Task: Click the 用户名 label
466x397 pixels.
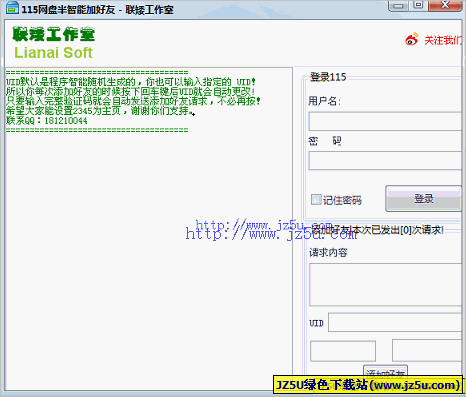Action: (x=324, y=101)
